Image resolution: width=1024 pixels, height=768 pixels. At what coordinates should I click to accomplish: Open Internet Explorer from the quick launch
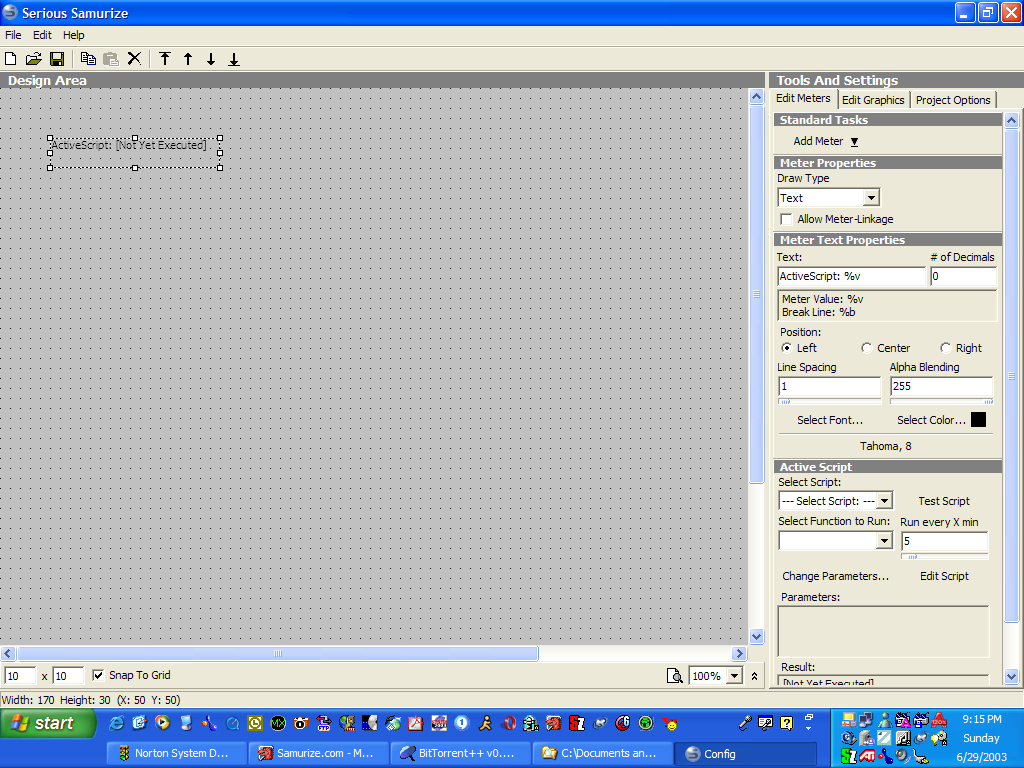click(x=116, y=723)
